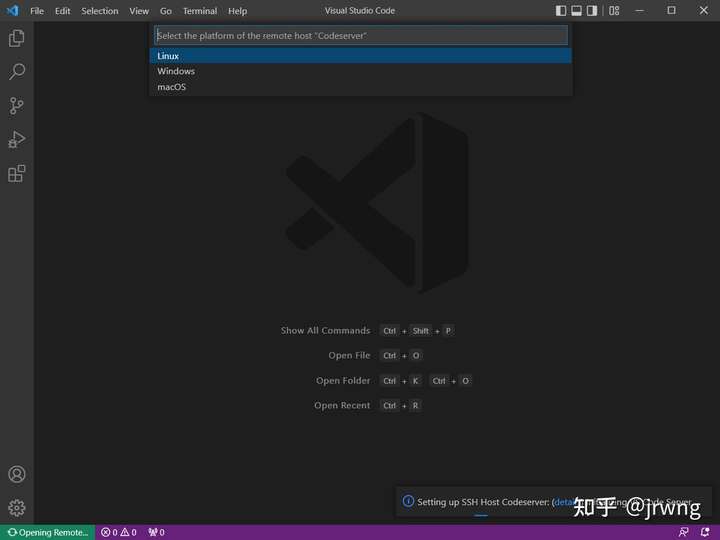Open the View menu
This screenshot has height=540, width=720.
click(139, 11)
